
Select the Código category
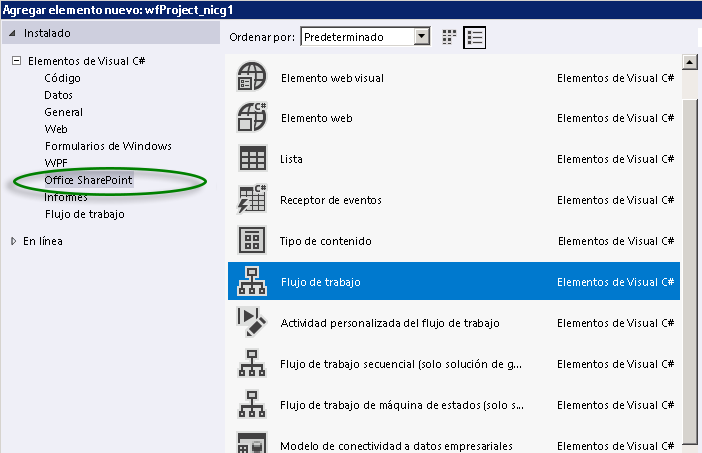tap(62, 78)
